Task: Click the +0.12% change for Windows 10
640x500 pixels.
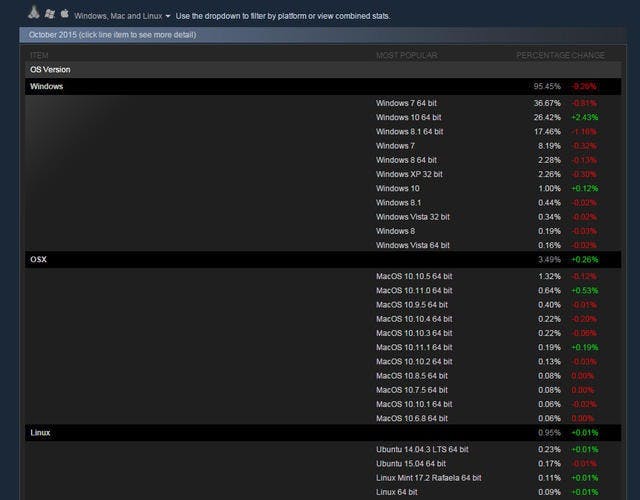Action: (x=584, y=189)
